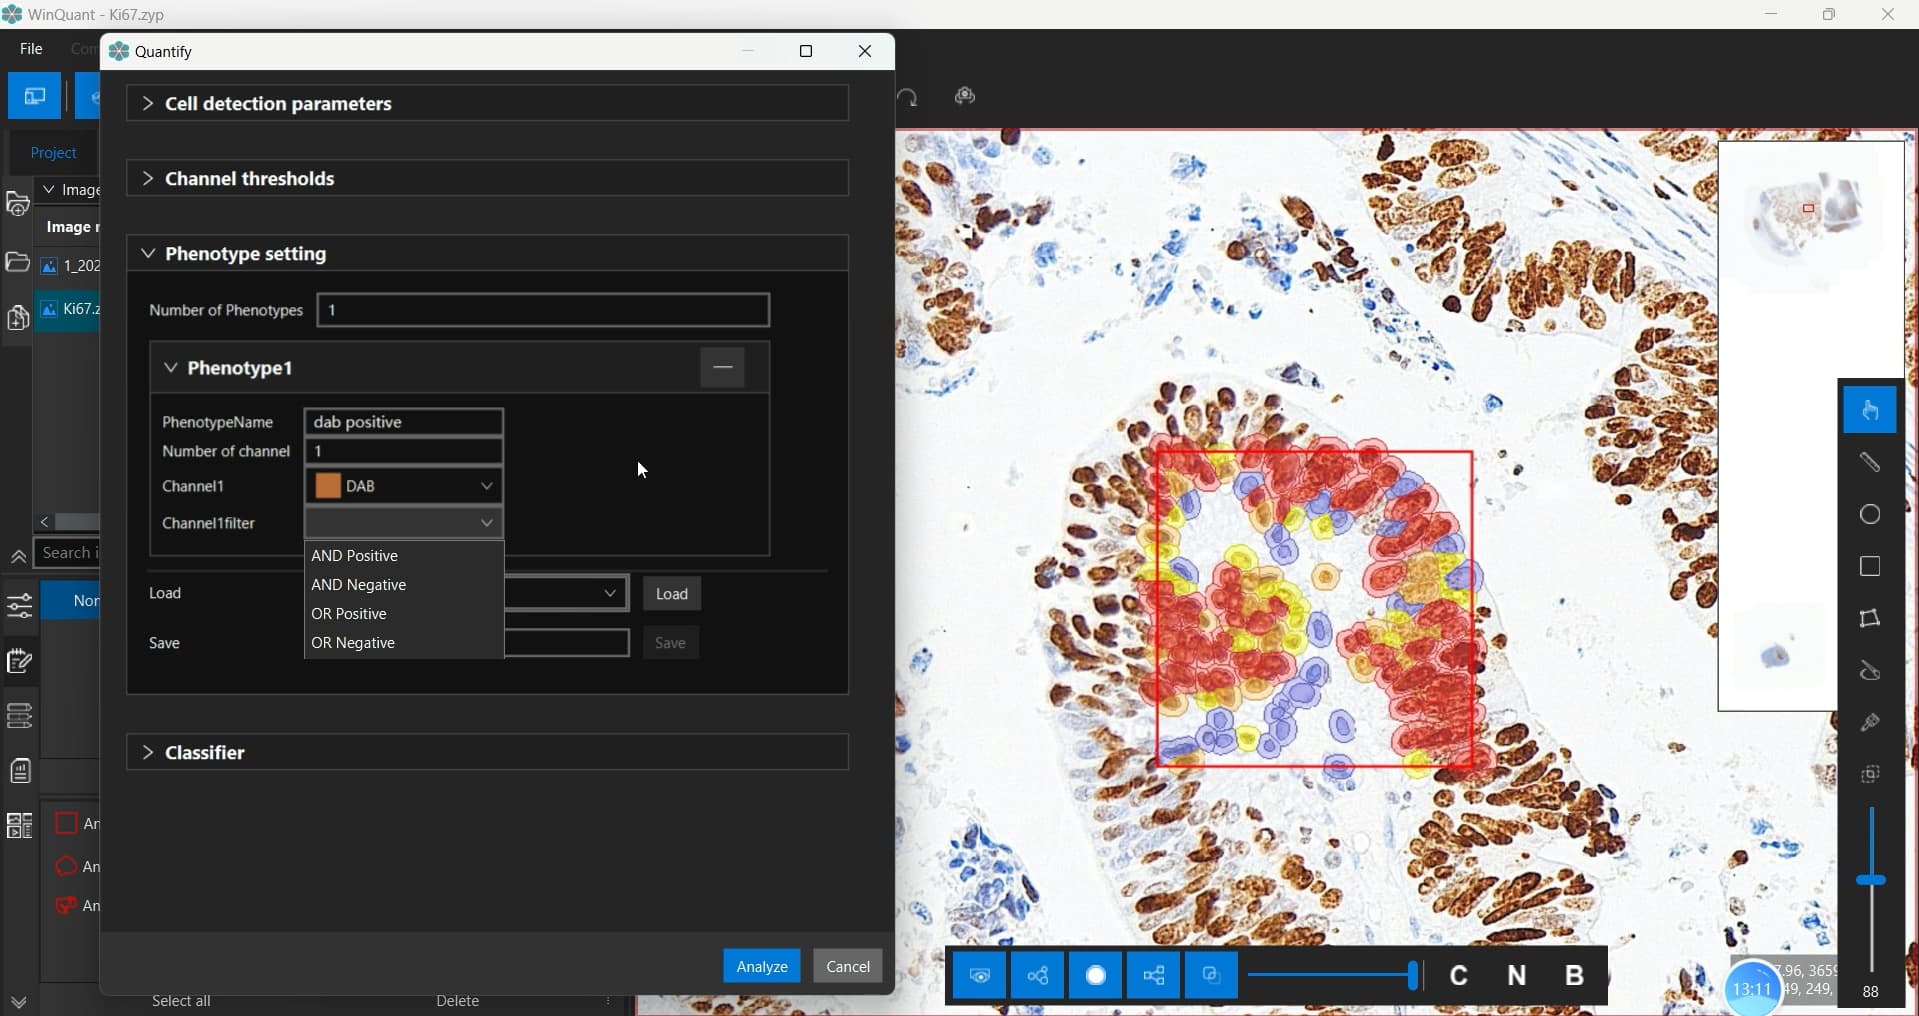
Task: Adjust the vertical zoom slider handle
Action: (x=1870, y=881)
